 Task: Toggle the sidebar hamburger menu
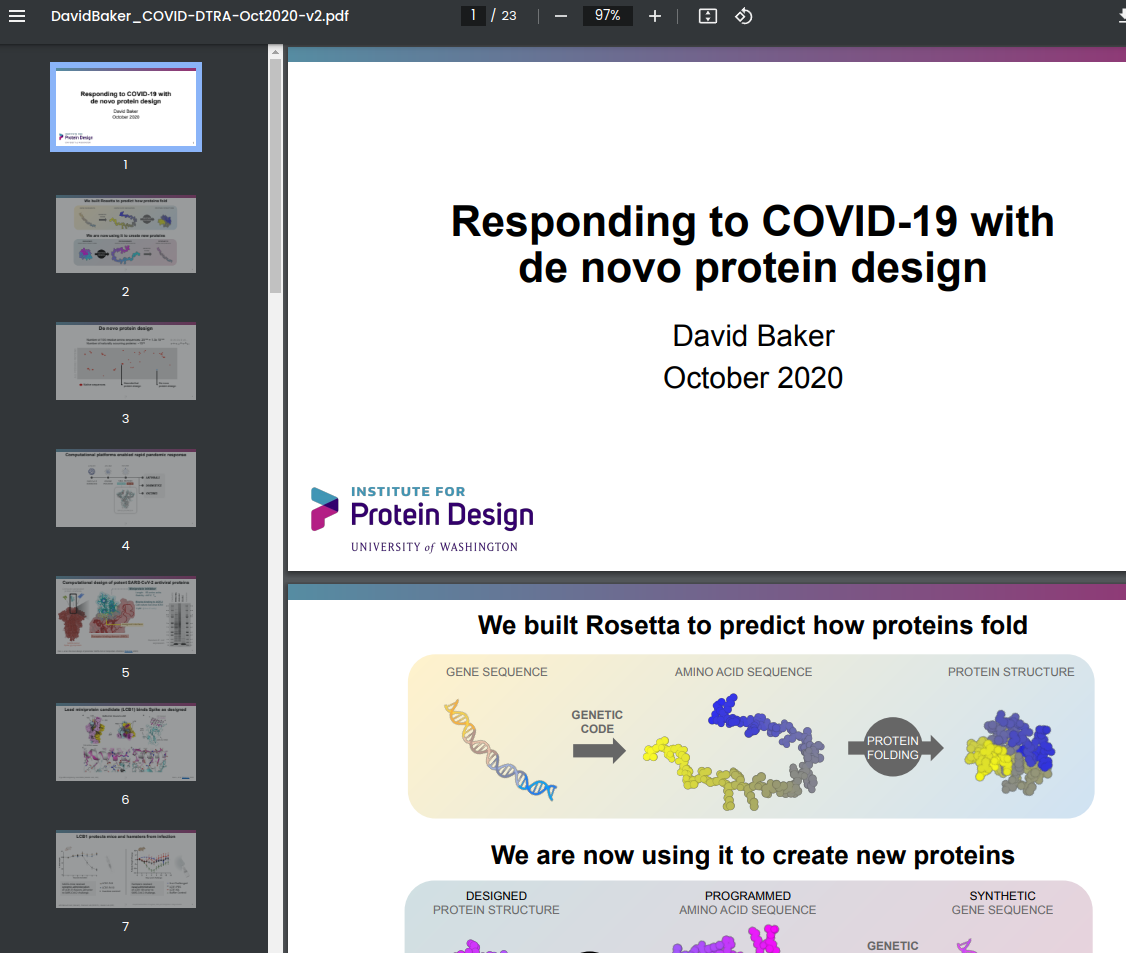coord(17,16)
